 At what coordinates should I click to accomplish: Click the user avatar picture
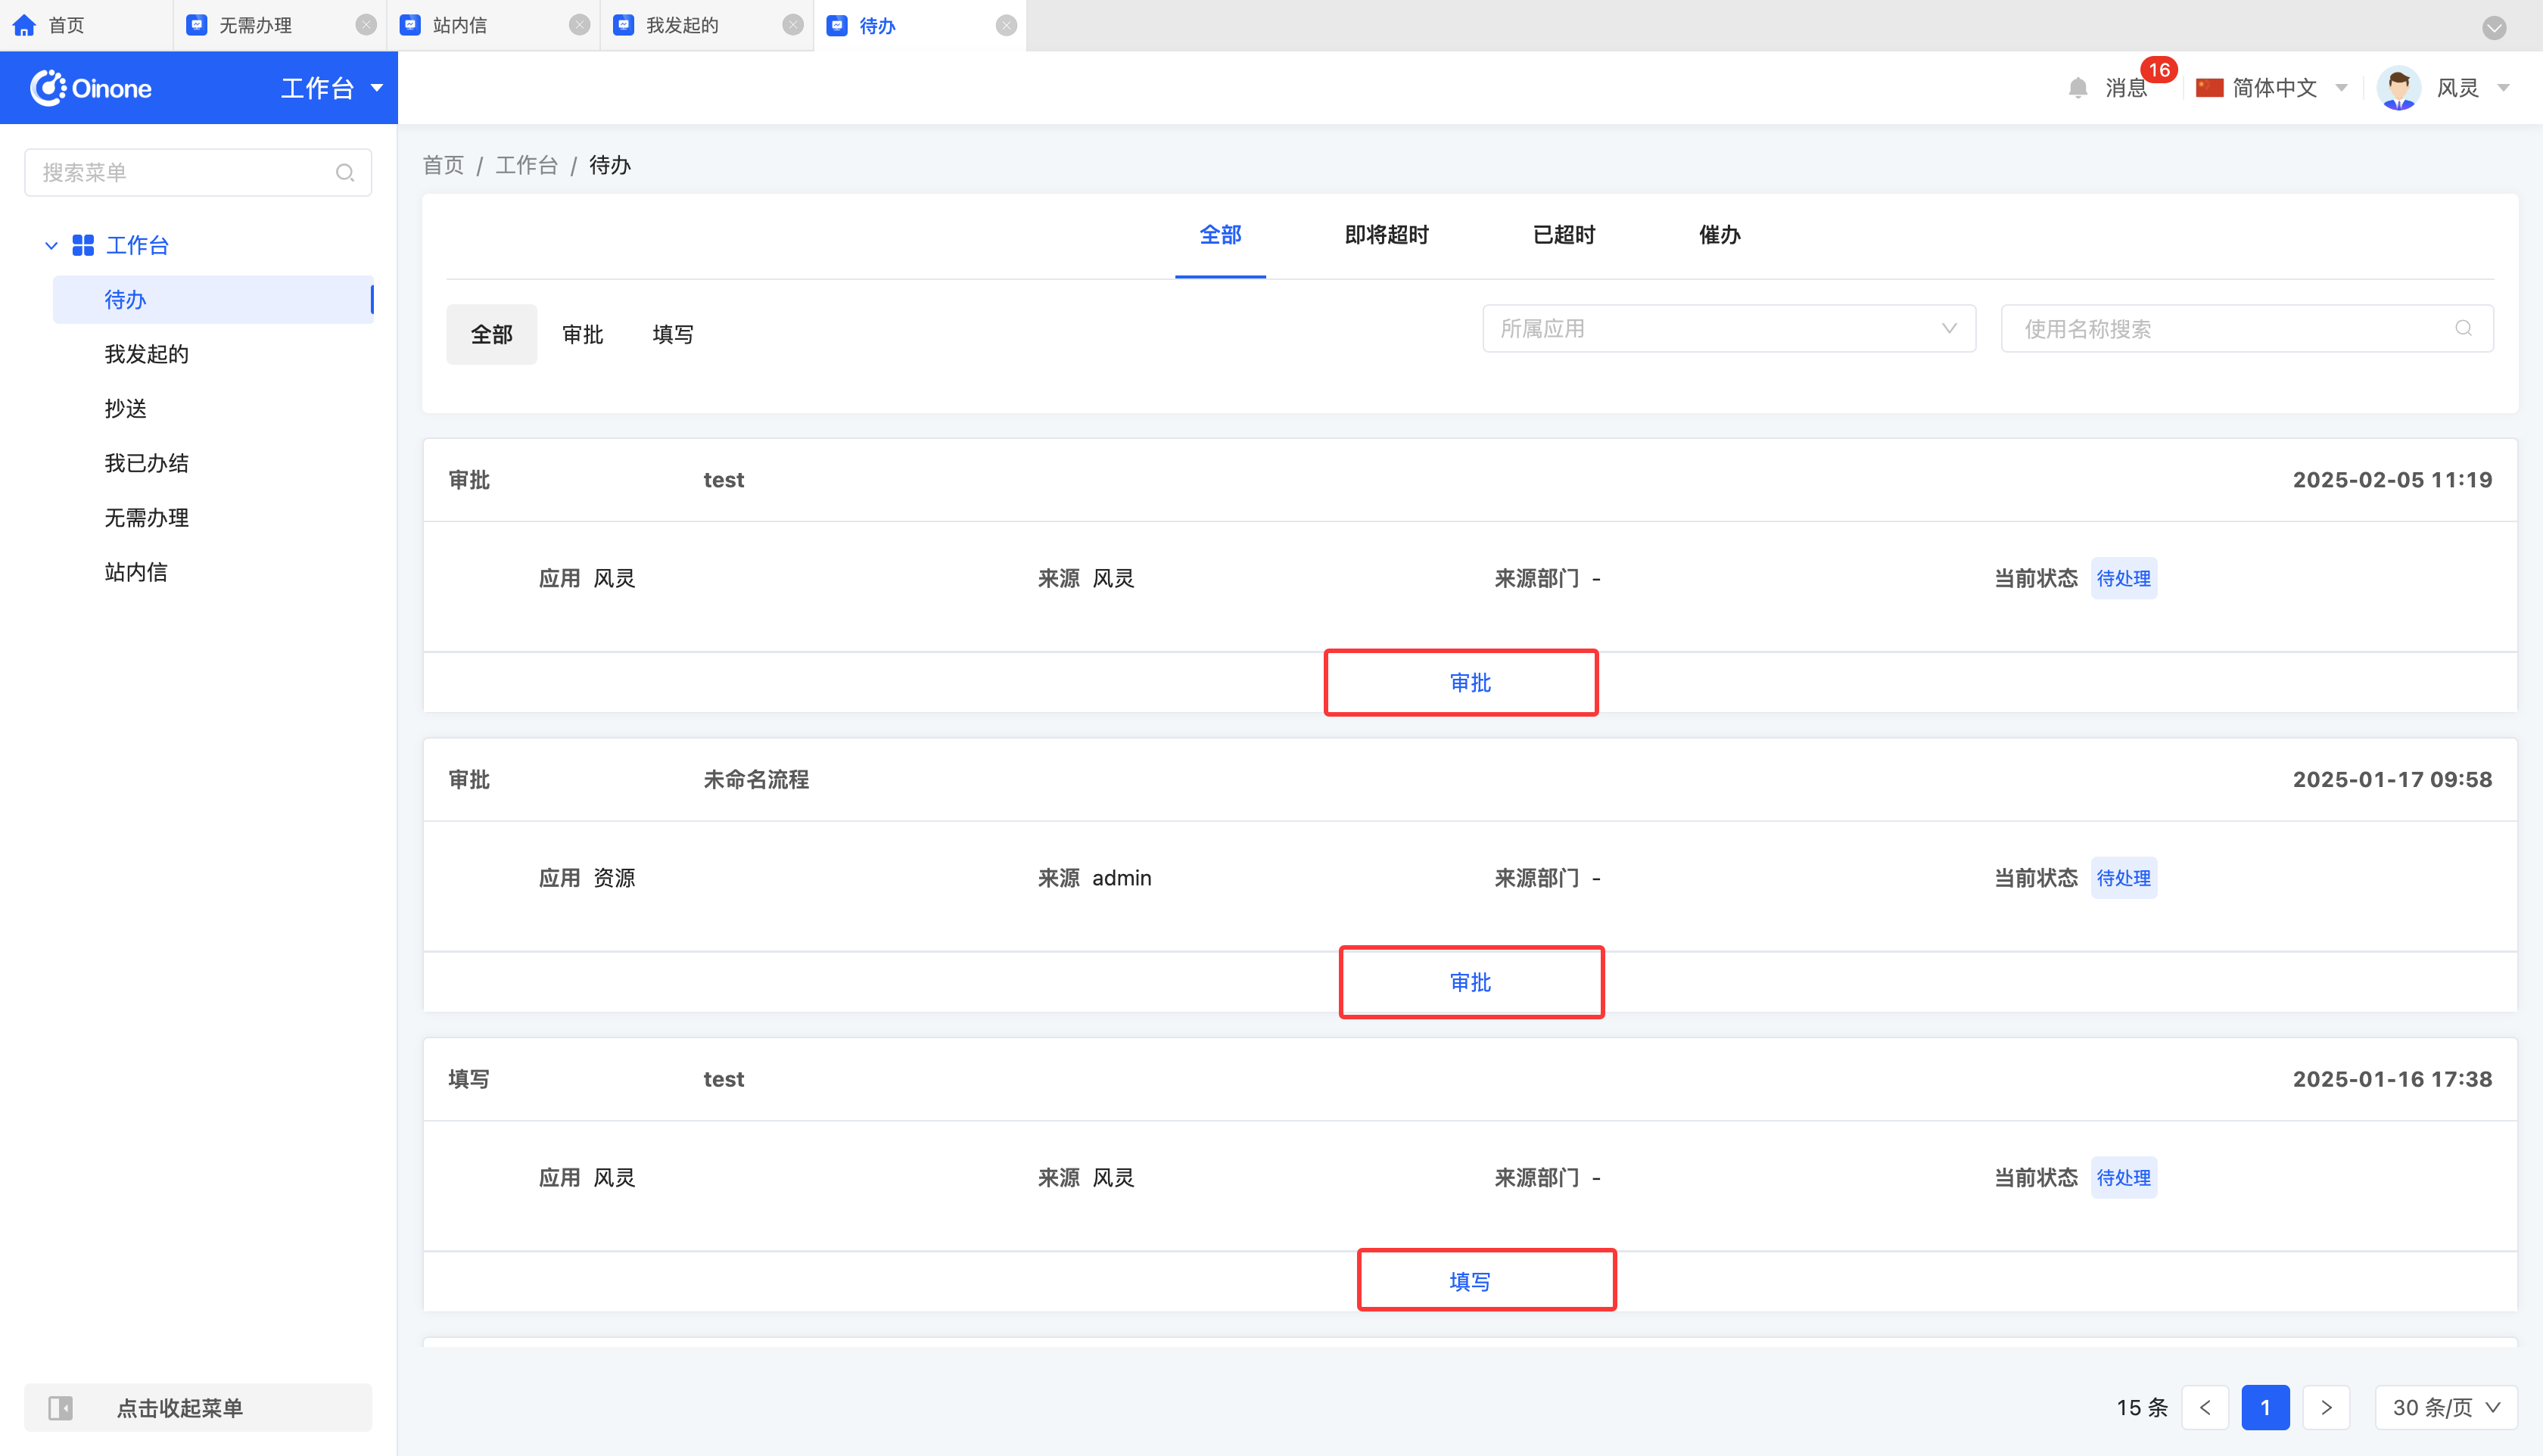tap(2398, 88)
